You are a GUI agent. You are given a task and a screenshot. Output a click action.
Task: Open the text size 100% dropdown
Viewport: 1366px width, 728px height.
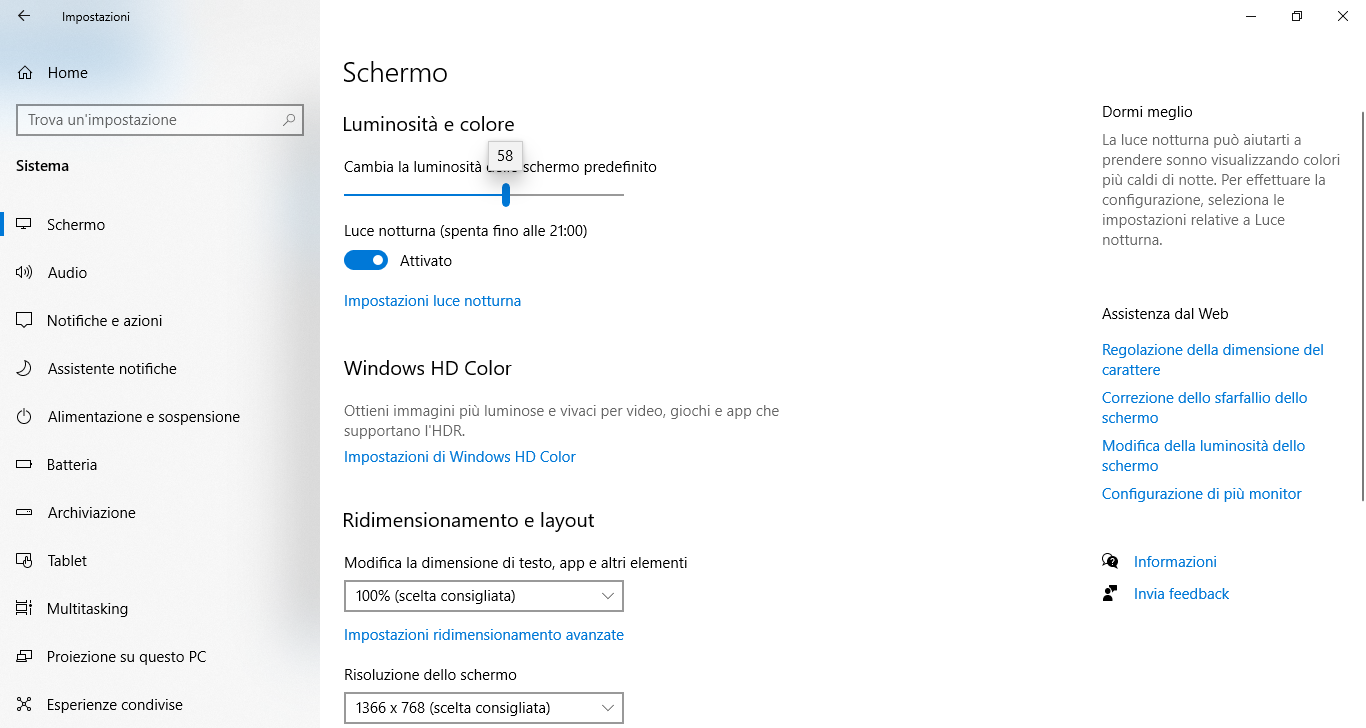[484, 596]
